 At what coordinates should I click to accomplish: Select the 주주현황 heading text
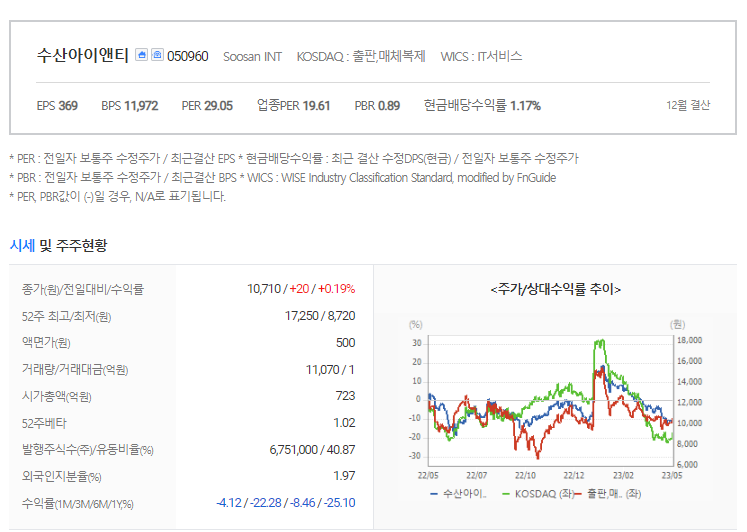pyautogui.click(x=81, y=246)
